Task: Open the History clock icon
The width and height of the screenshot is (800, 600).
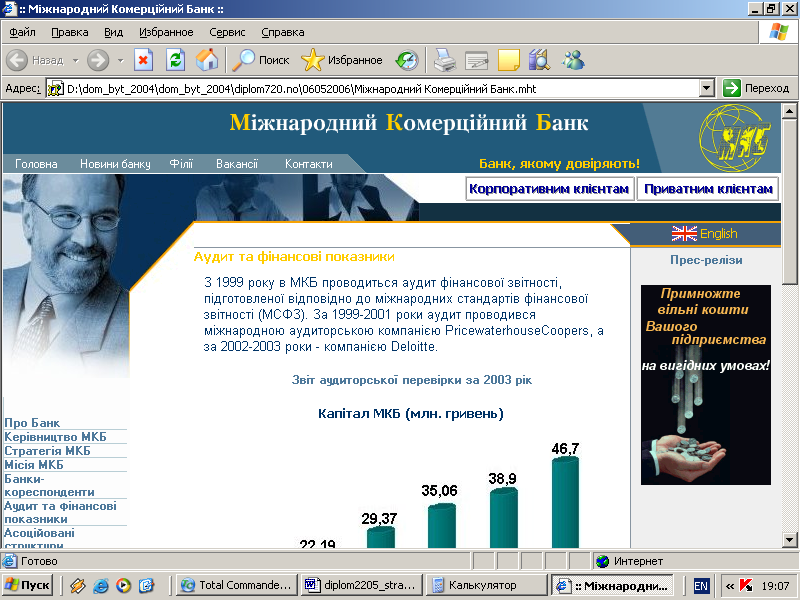Action: 407,60
